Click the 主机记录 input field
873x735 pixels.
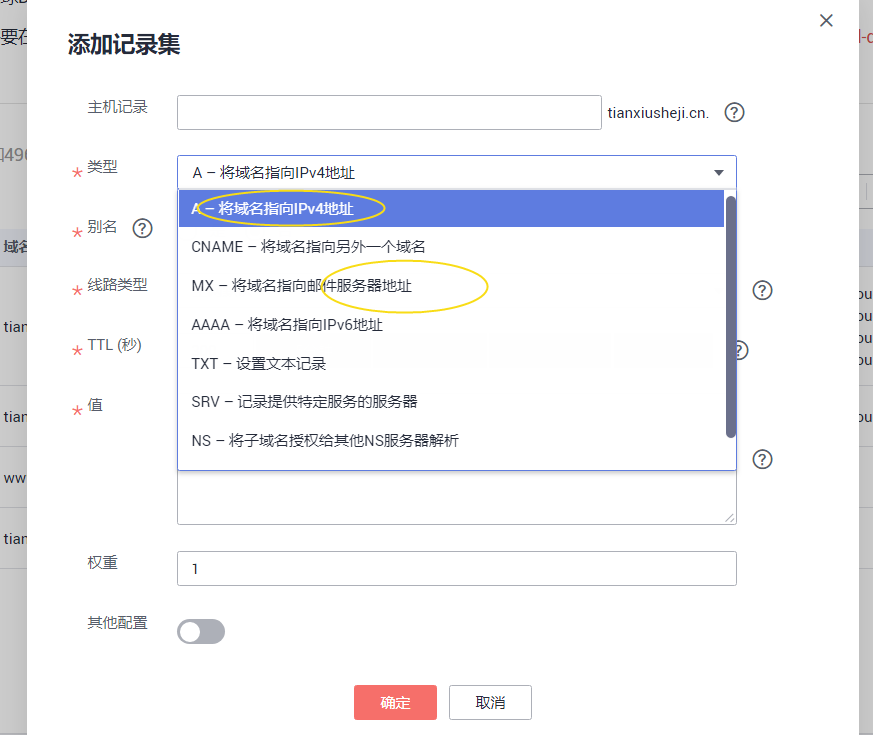point(389,112)
